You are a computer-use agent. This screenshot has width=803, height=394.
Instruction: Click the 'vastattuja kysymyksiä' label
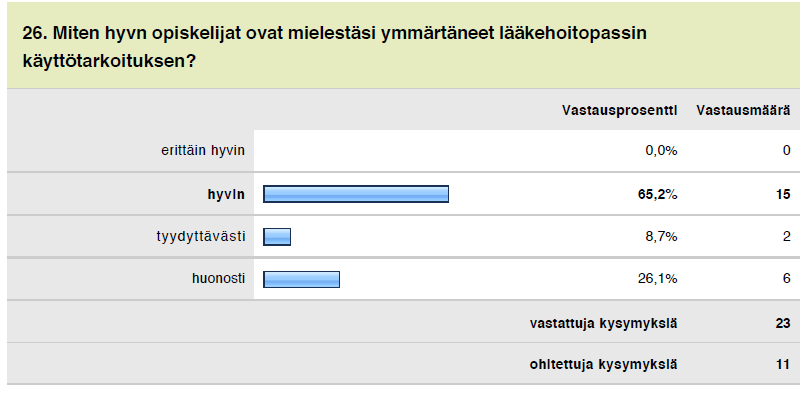603,323
